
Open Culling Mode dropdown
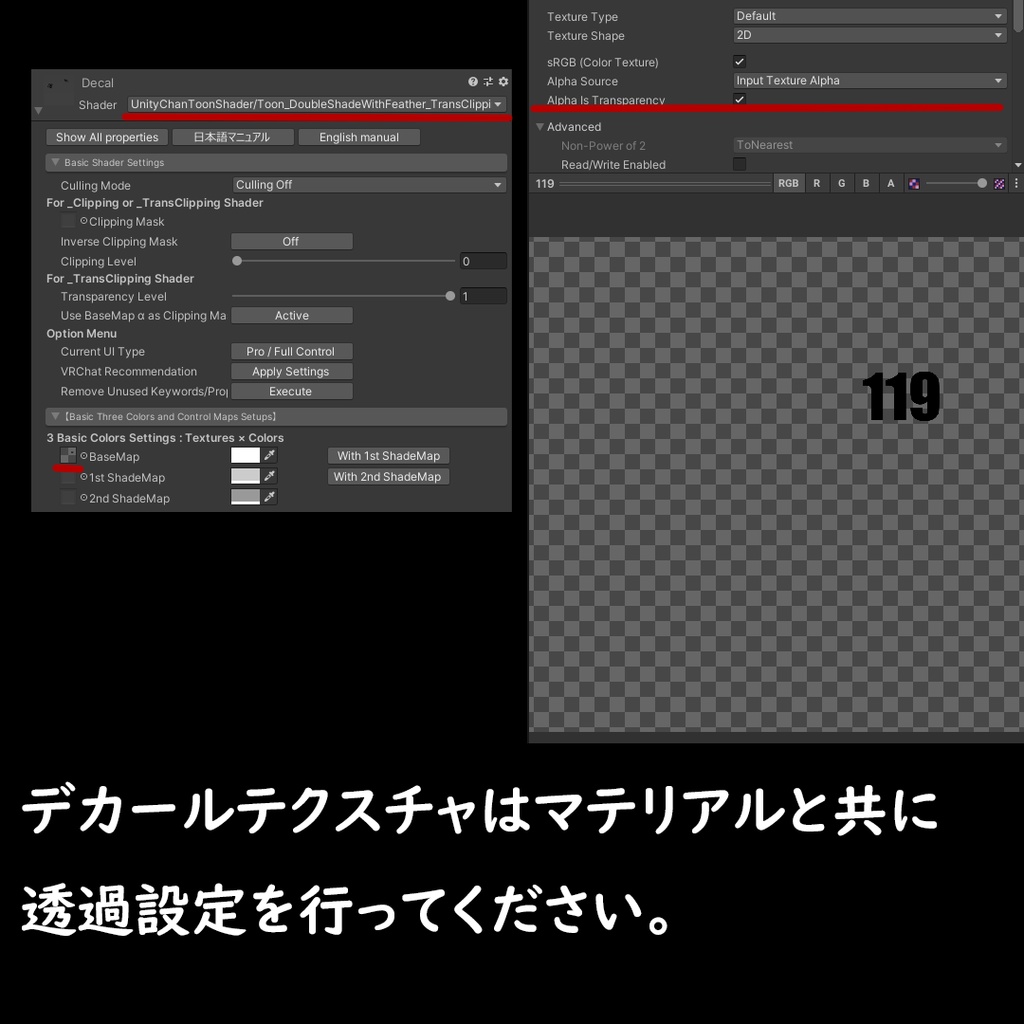(369, 185)
